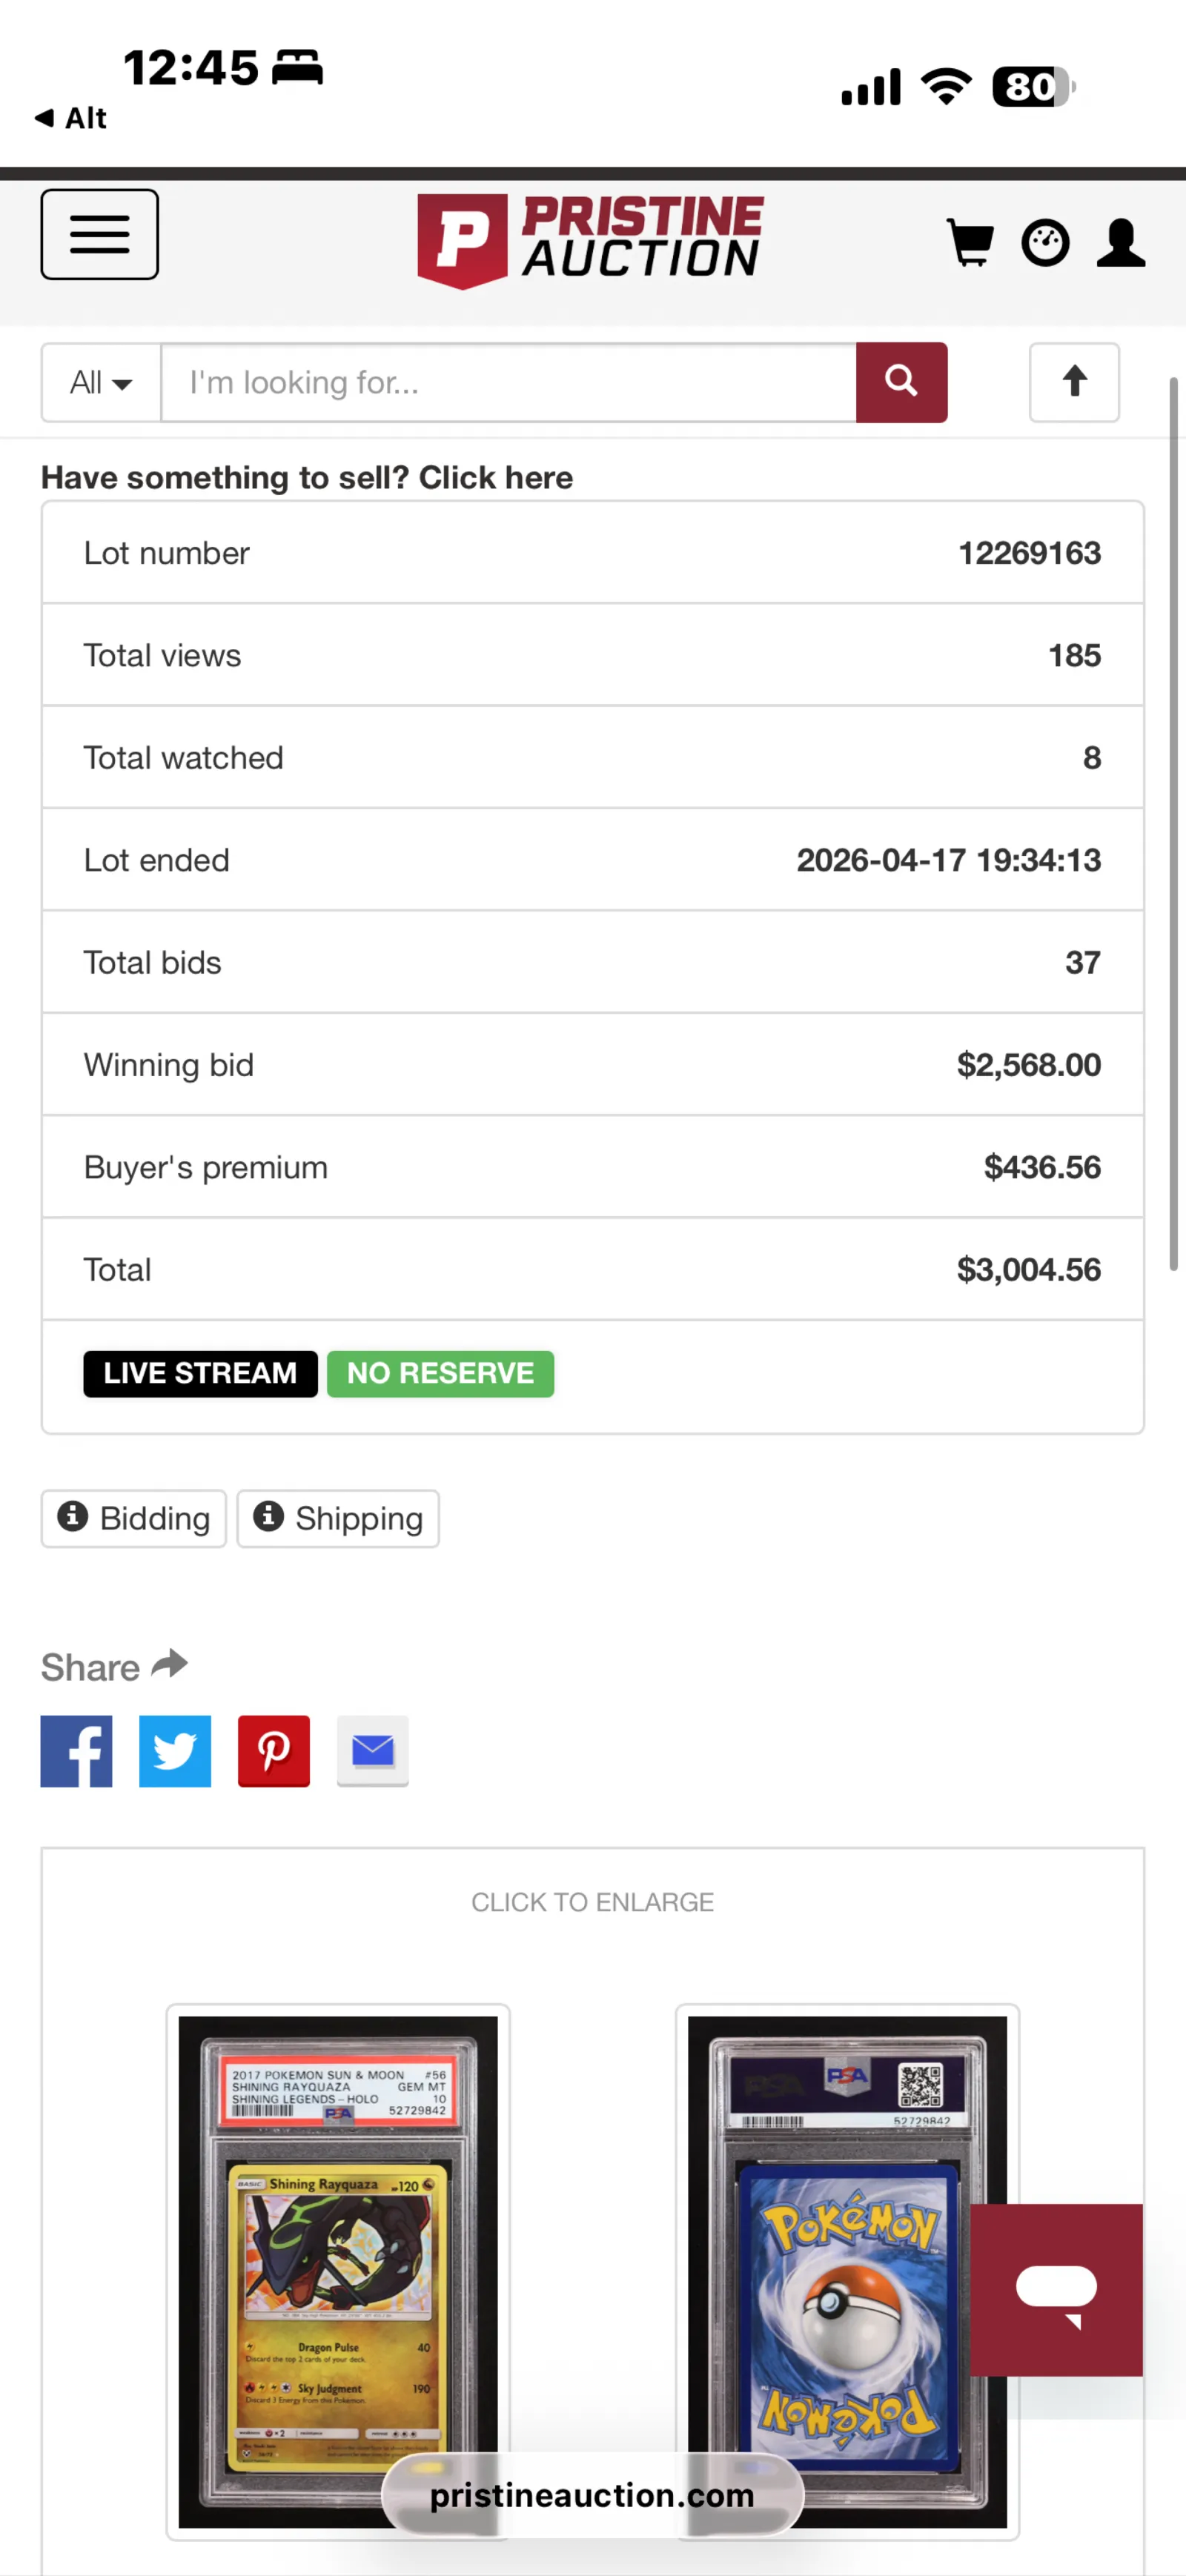1186x2576 pixels.
Task: Share the lot on Facebook
Action: (x=76, y=1751)
